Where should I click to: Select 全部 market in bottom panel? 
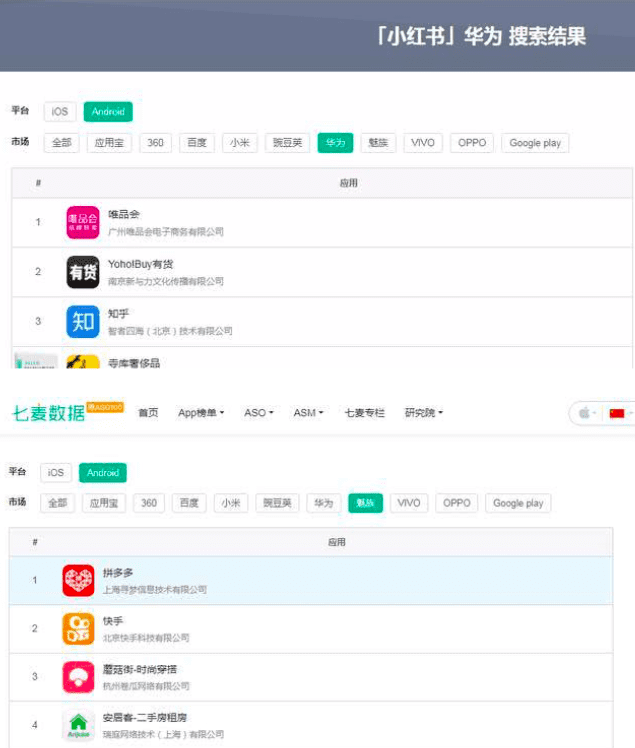(58, 503)
